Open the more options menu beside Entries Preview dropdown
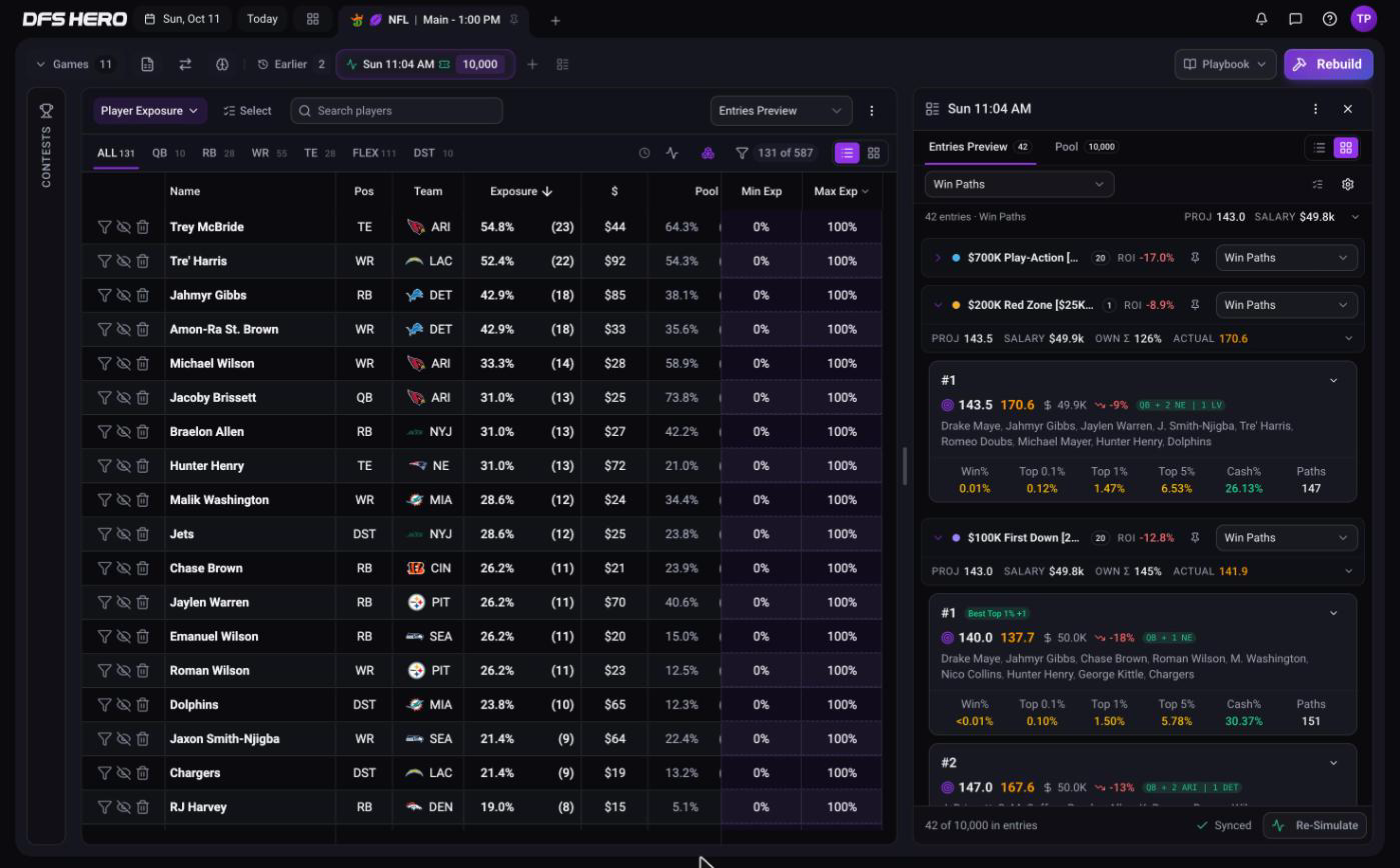Image resolution: width=1400 pixels, height=868 pixels. [x=871, y=111]
